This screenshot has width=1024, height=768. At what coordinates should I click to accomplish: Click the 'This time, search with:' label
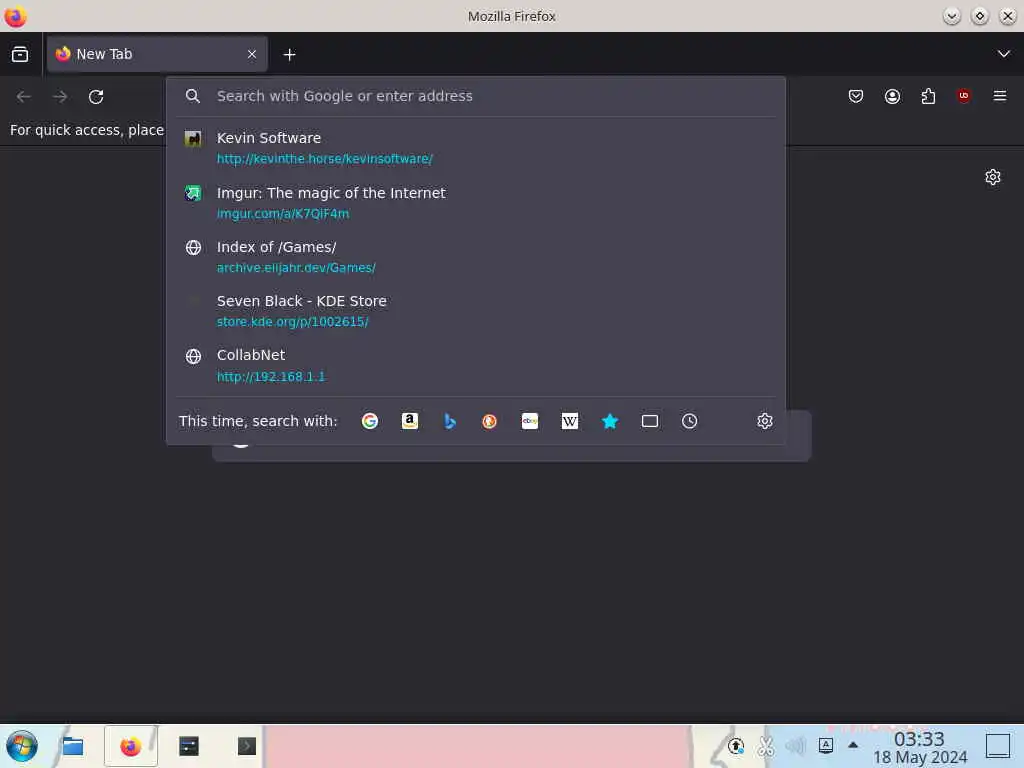(258, 421)
